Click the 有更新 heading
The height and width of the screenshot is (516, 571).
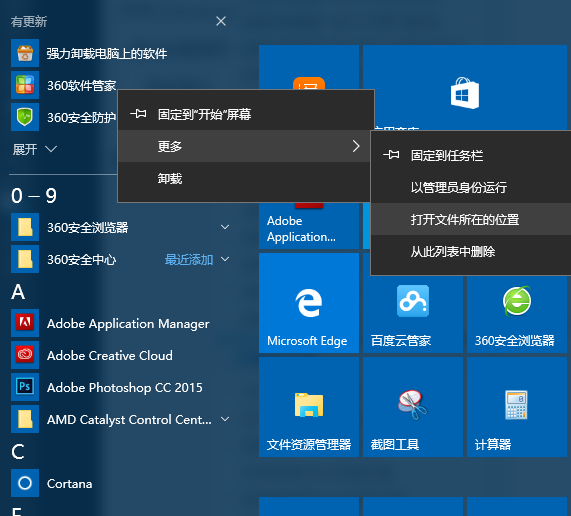(x=29, y=21)
